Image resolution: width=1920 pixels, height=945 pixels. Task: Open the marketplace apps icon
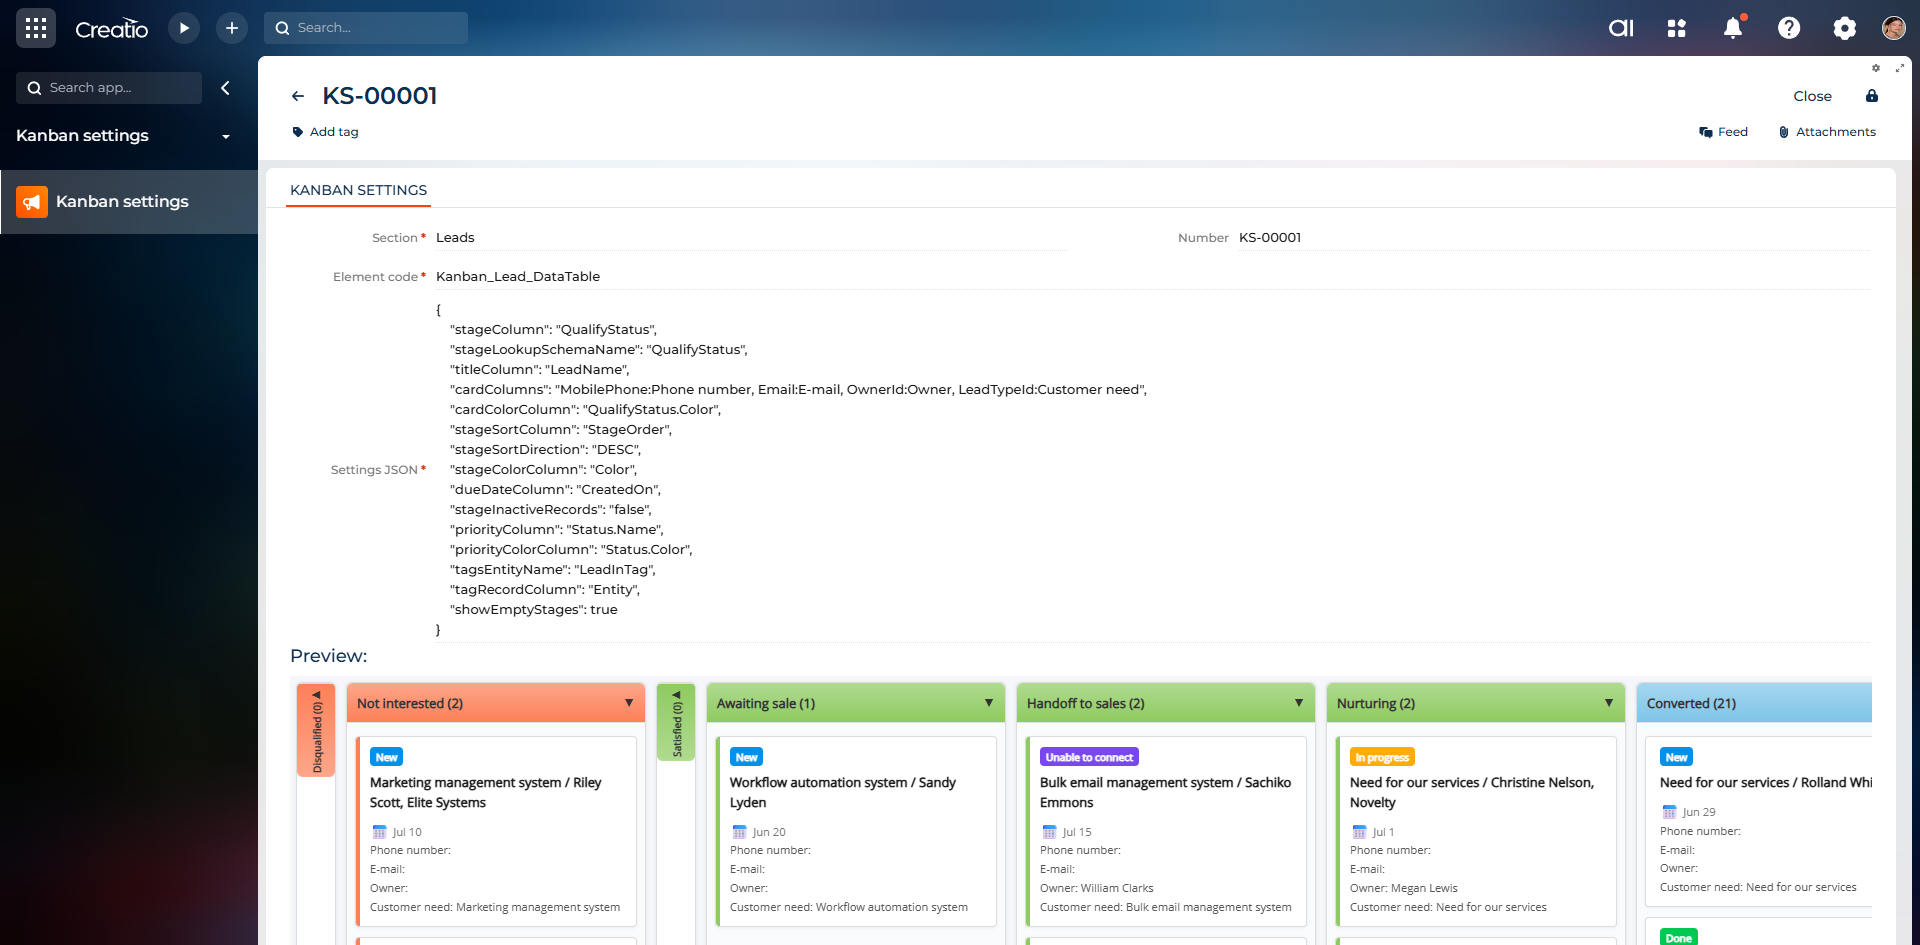[x=1677, y=28]
